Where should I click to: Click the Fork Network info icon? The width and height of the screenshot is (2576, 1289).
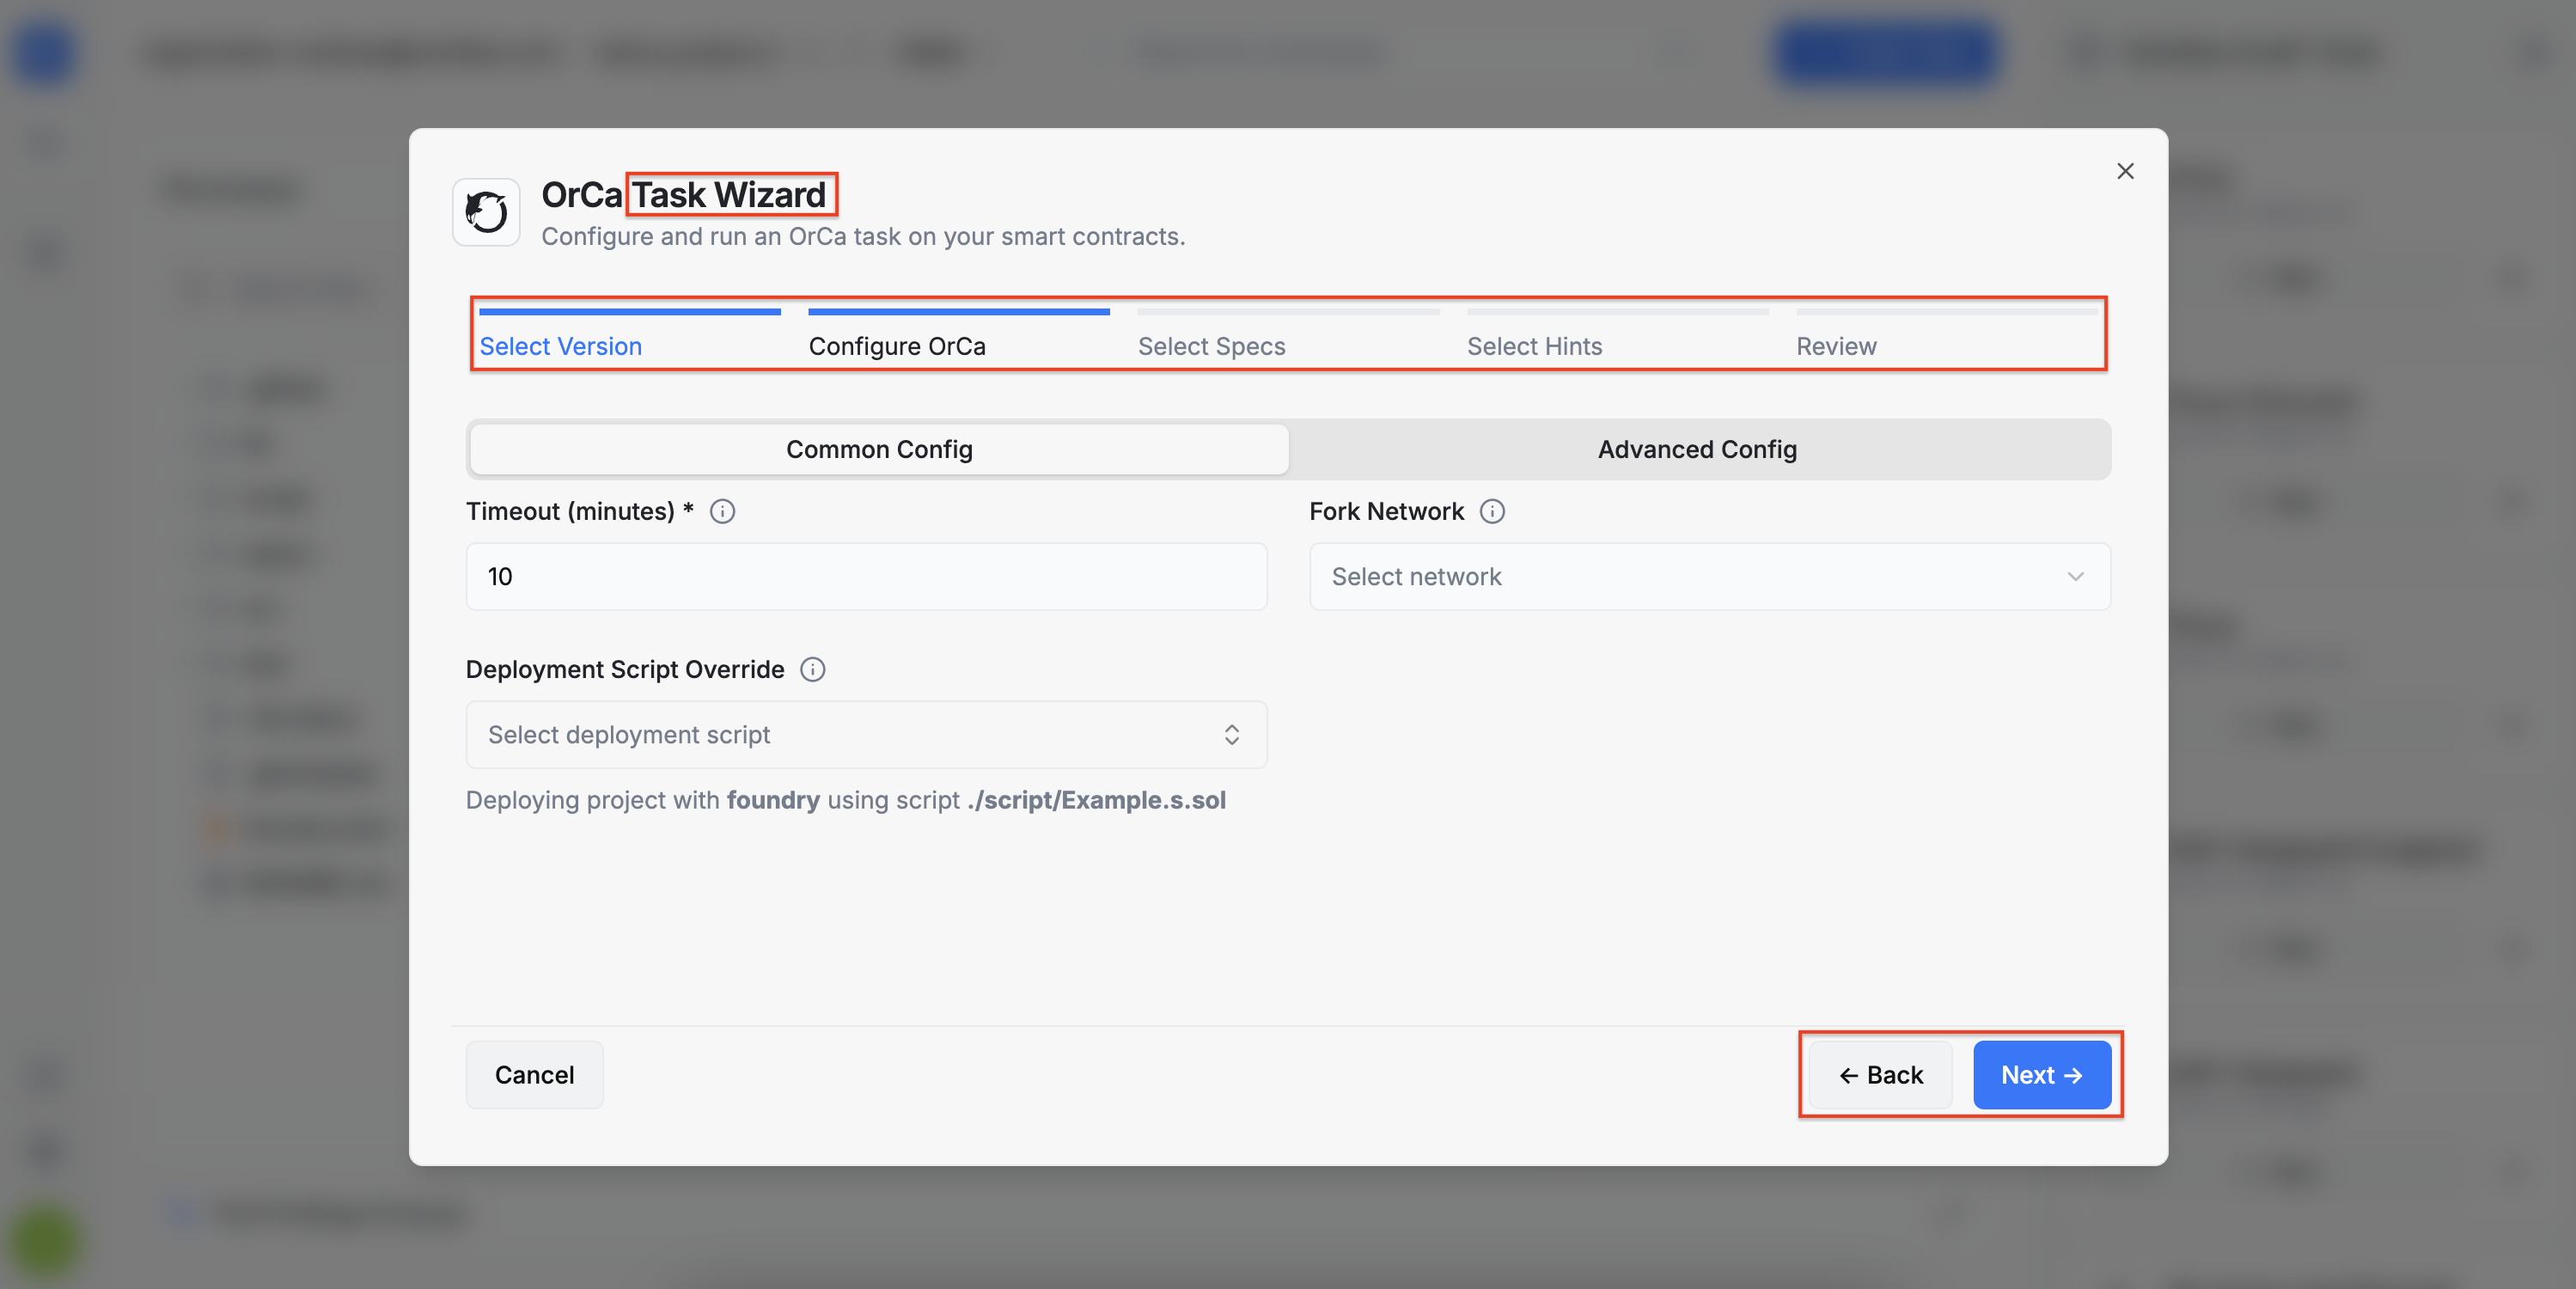(x=1492, y=512)
